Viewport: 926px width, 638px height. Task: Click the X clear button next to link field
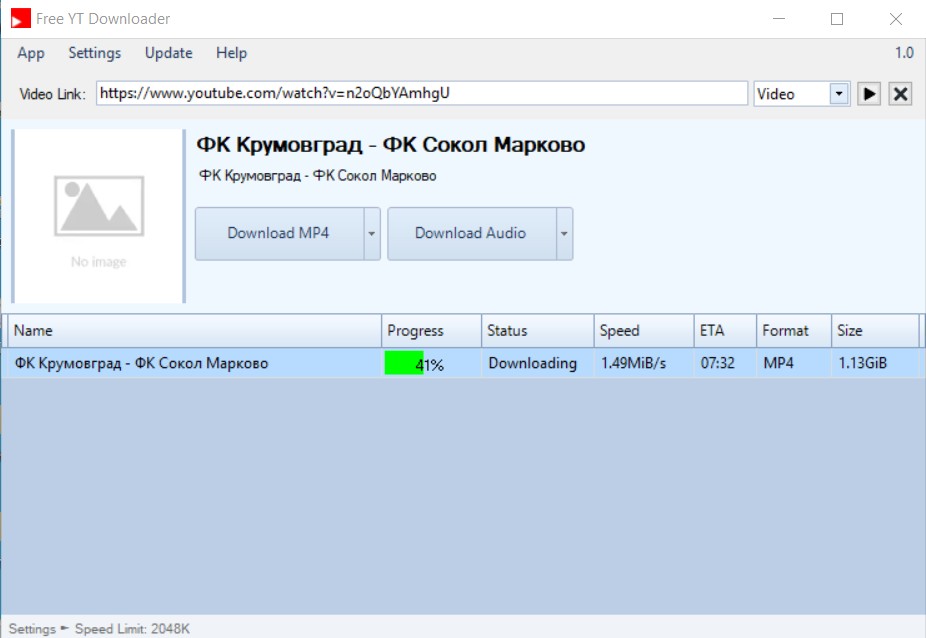click(x=900, y=94)
